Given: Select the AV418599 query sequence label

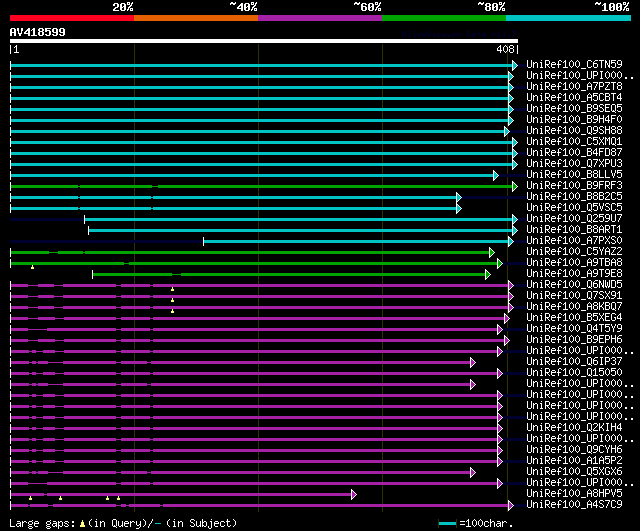Looking at the screenshot, I should [x=38, y=32].
